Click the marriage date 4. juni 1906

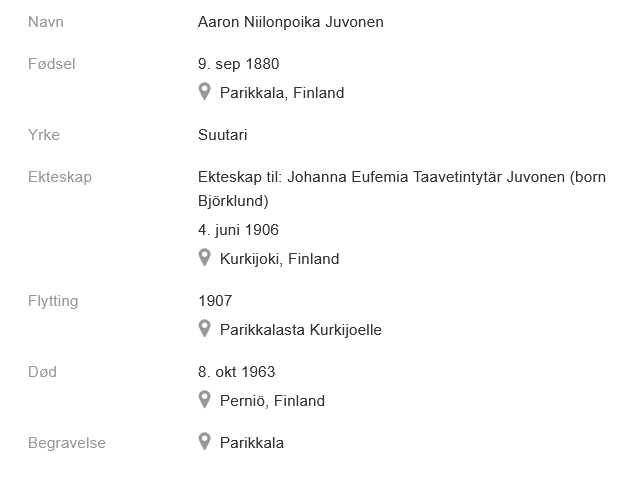click(x=238, y=230)
